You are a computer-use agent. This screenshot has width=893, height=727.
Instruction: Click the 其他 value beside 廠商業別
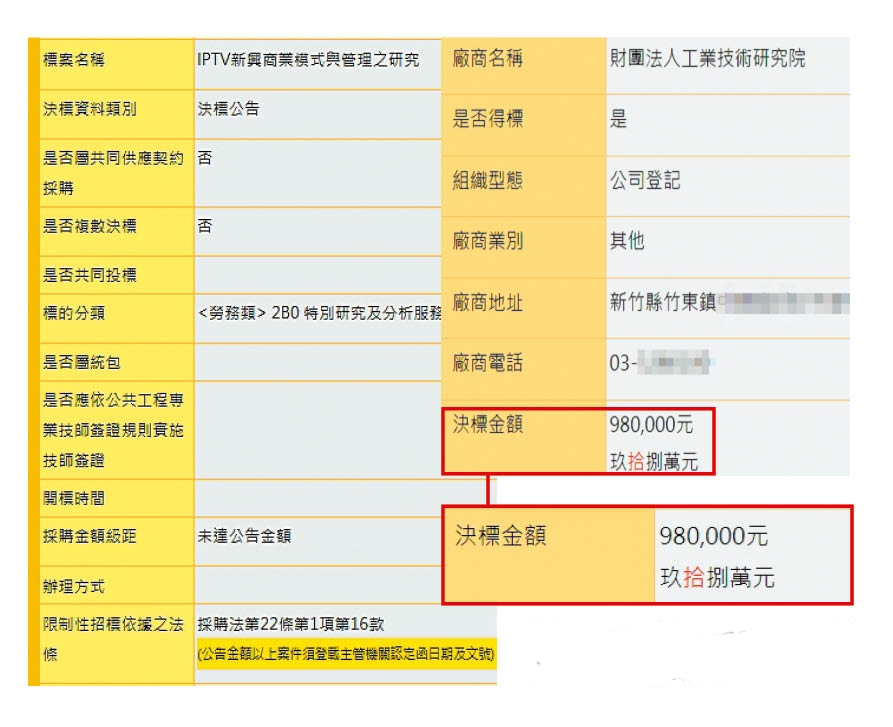click(x=627, y=241)
